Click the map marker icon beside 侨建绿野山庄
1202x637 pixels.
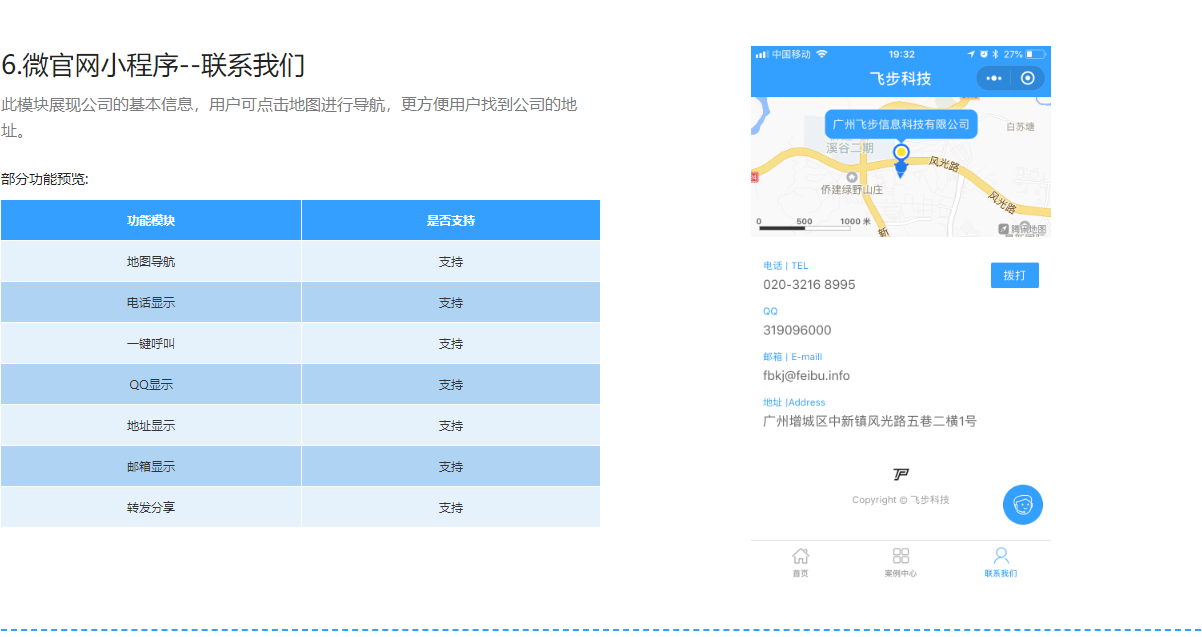pos(851,177)
